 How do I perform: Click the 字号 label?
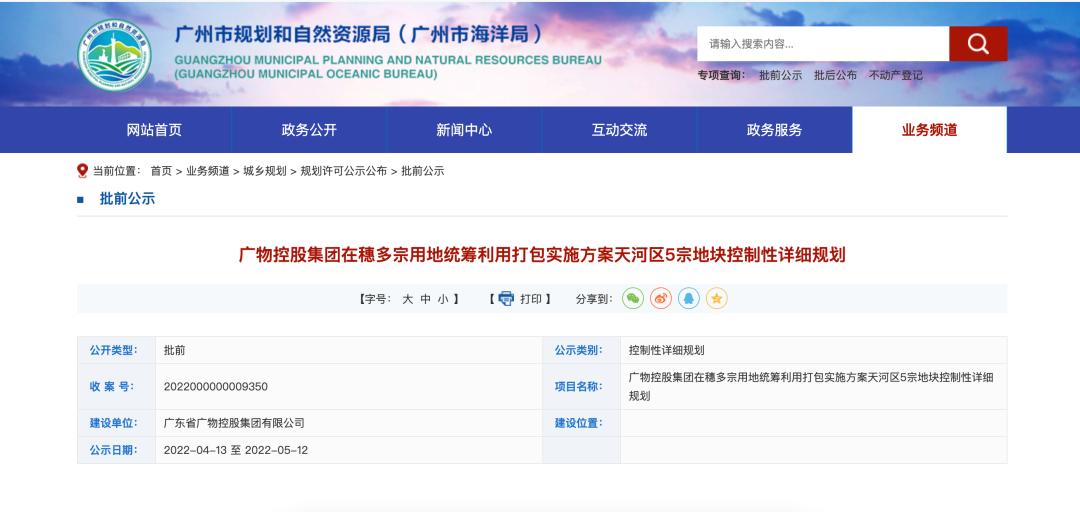(x=375, y=299)
